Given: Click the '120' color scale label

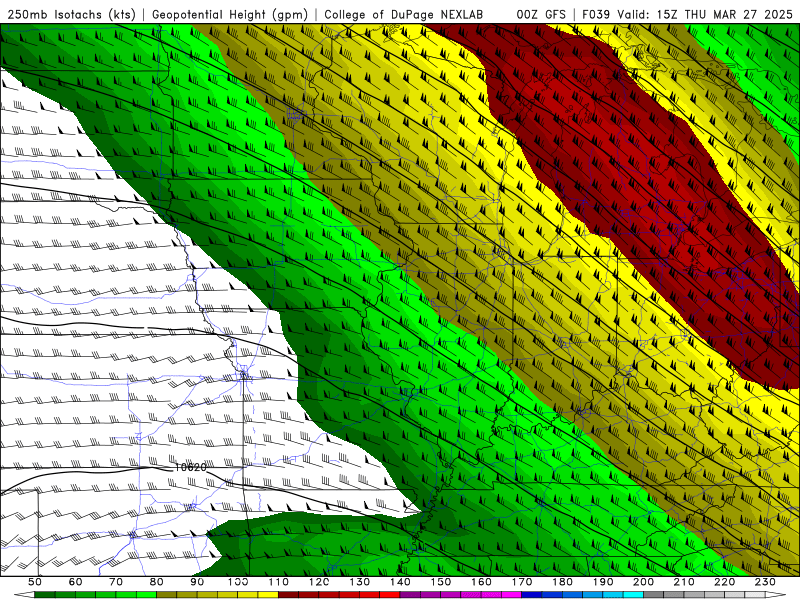Looking at the screenshot, I should [319, 582].
